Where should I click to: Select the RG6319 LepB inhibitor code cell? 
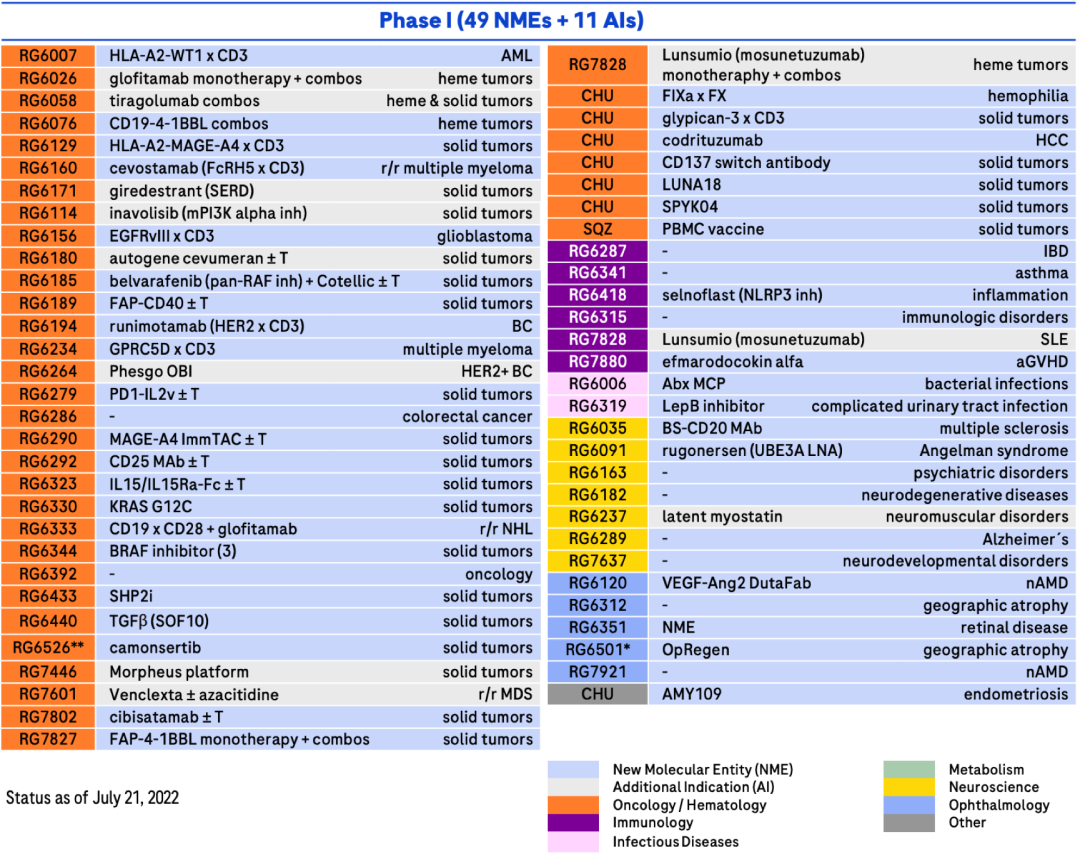coord(597,407)
